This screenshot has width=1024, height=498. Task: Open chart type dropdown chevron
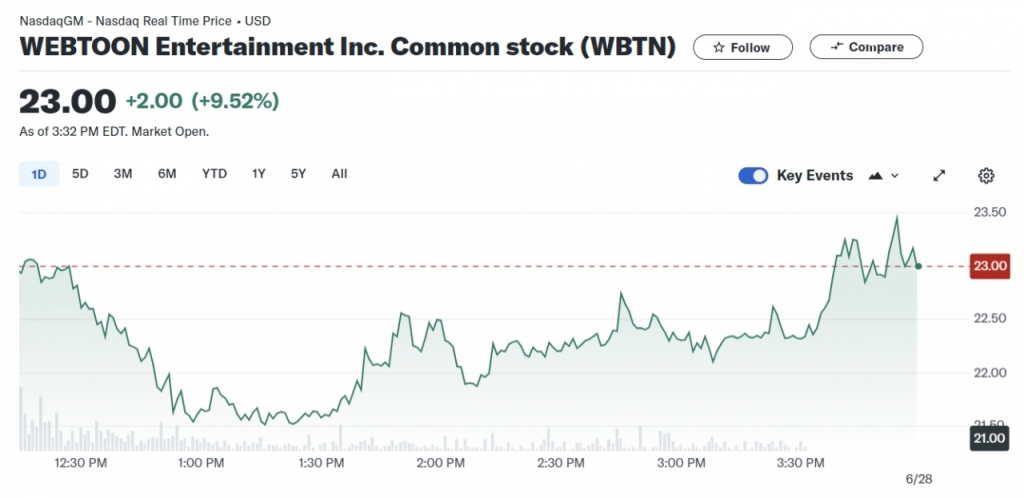click(895, 176)
